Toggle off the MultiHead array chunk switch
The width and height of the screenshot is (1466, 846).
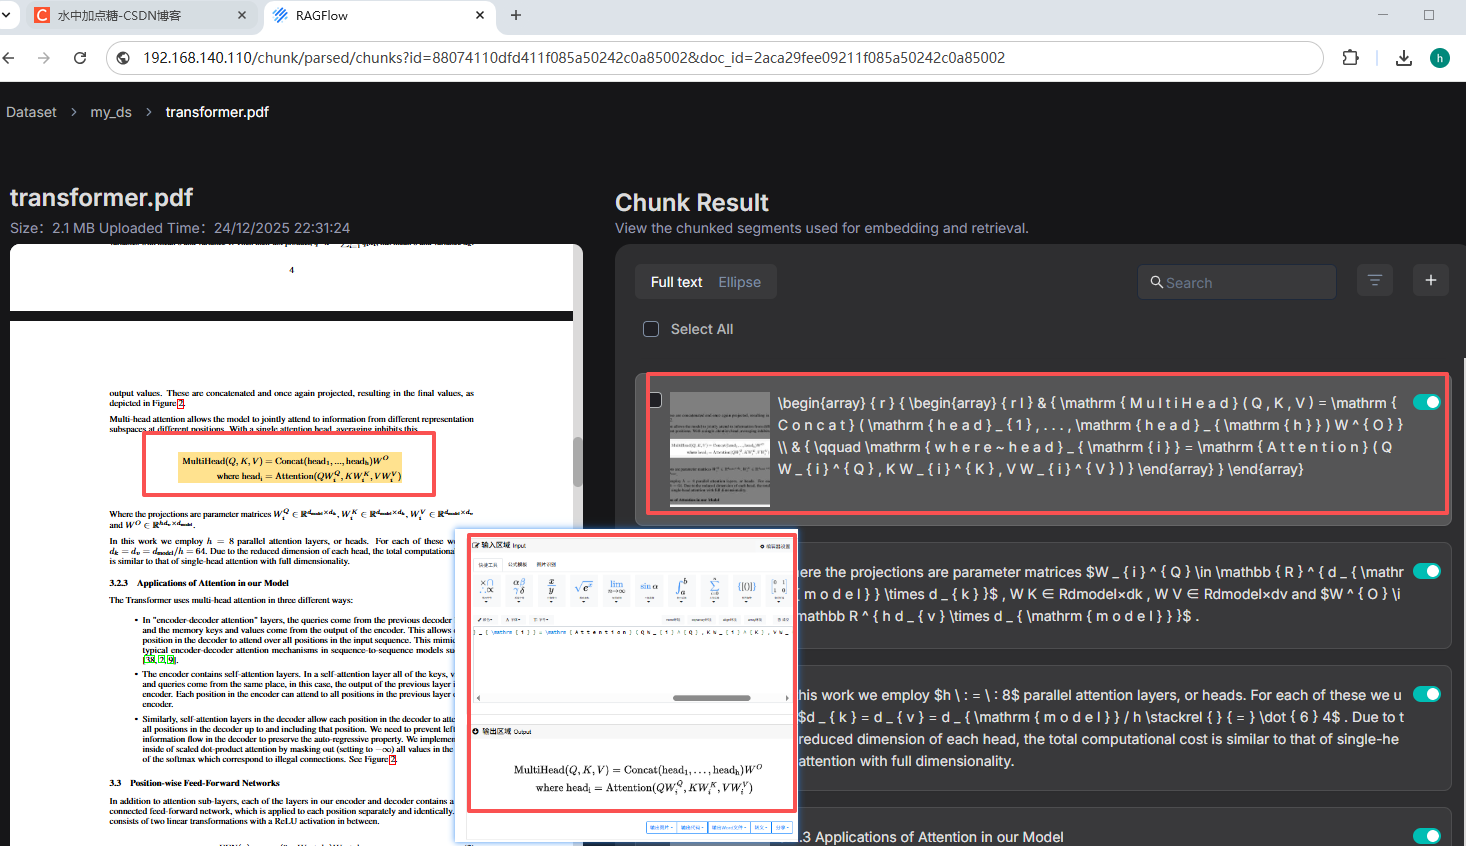[x=1427, y=402]
